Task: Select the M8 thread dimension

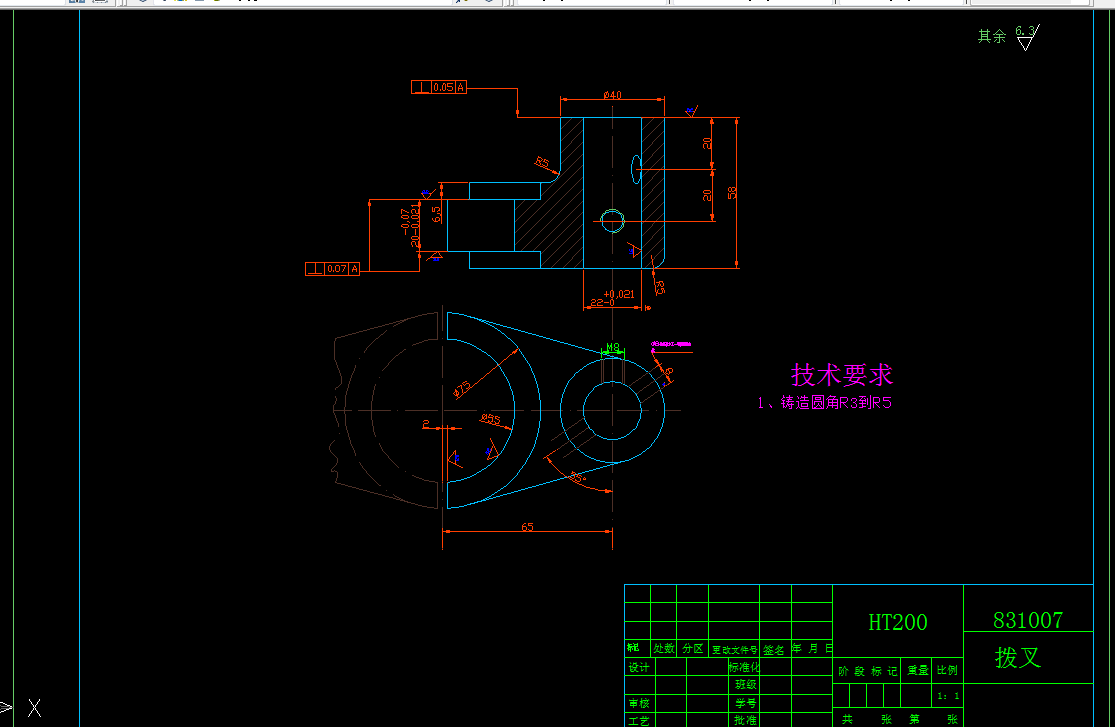Action: click(x=612, y=348)
